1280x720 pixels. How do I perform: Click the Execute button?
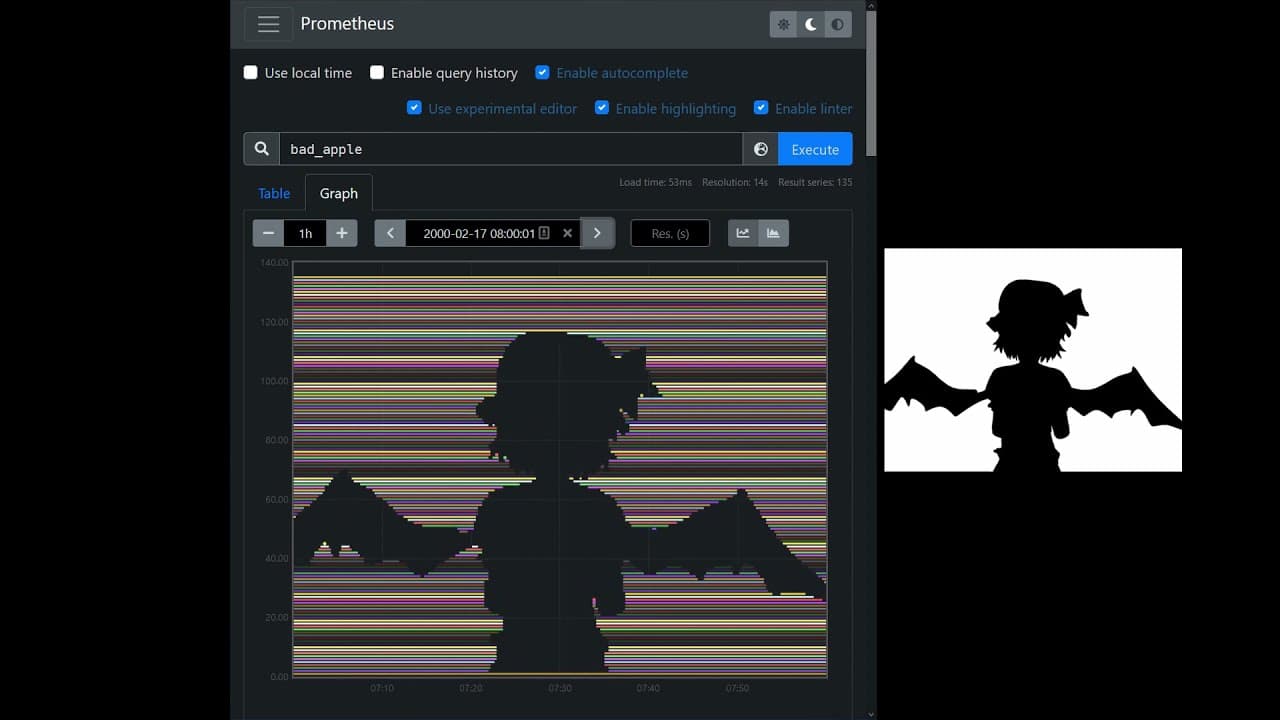point(815,149)
